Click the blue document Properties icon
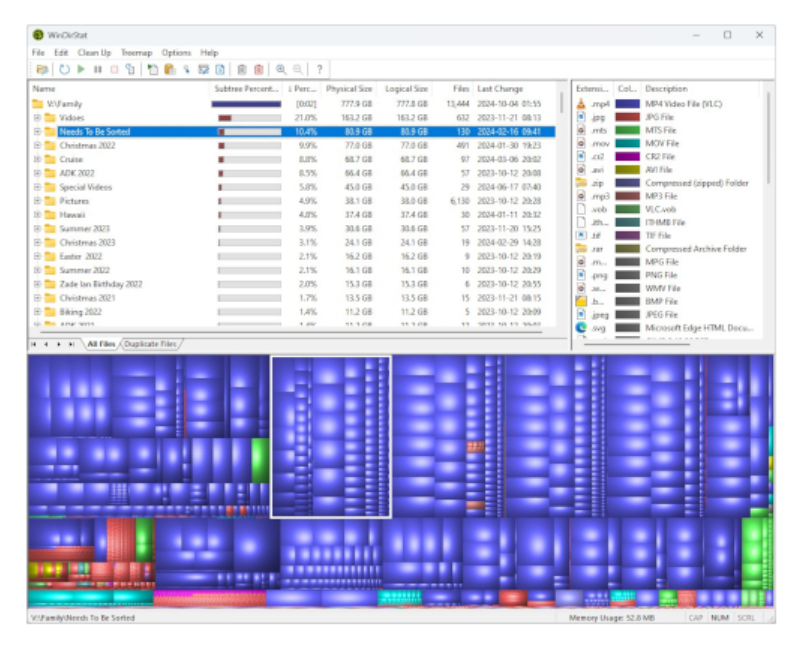 pyautogui.click(x=220, y=69)
